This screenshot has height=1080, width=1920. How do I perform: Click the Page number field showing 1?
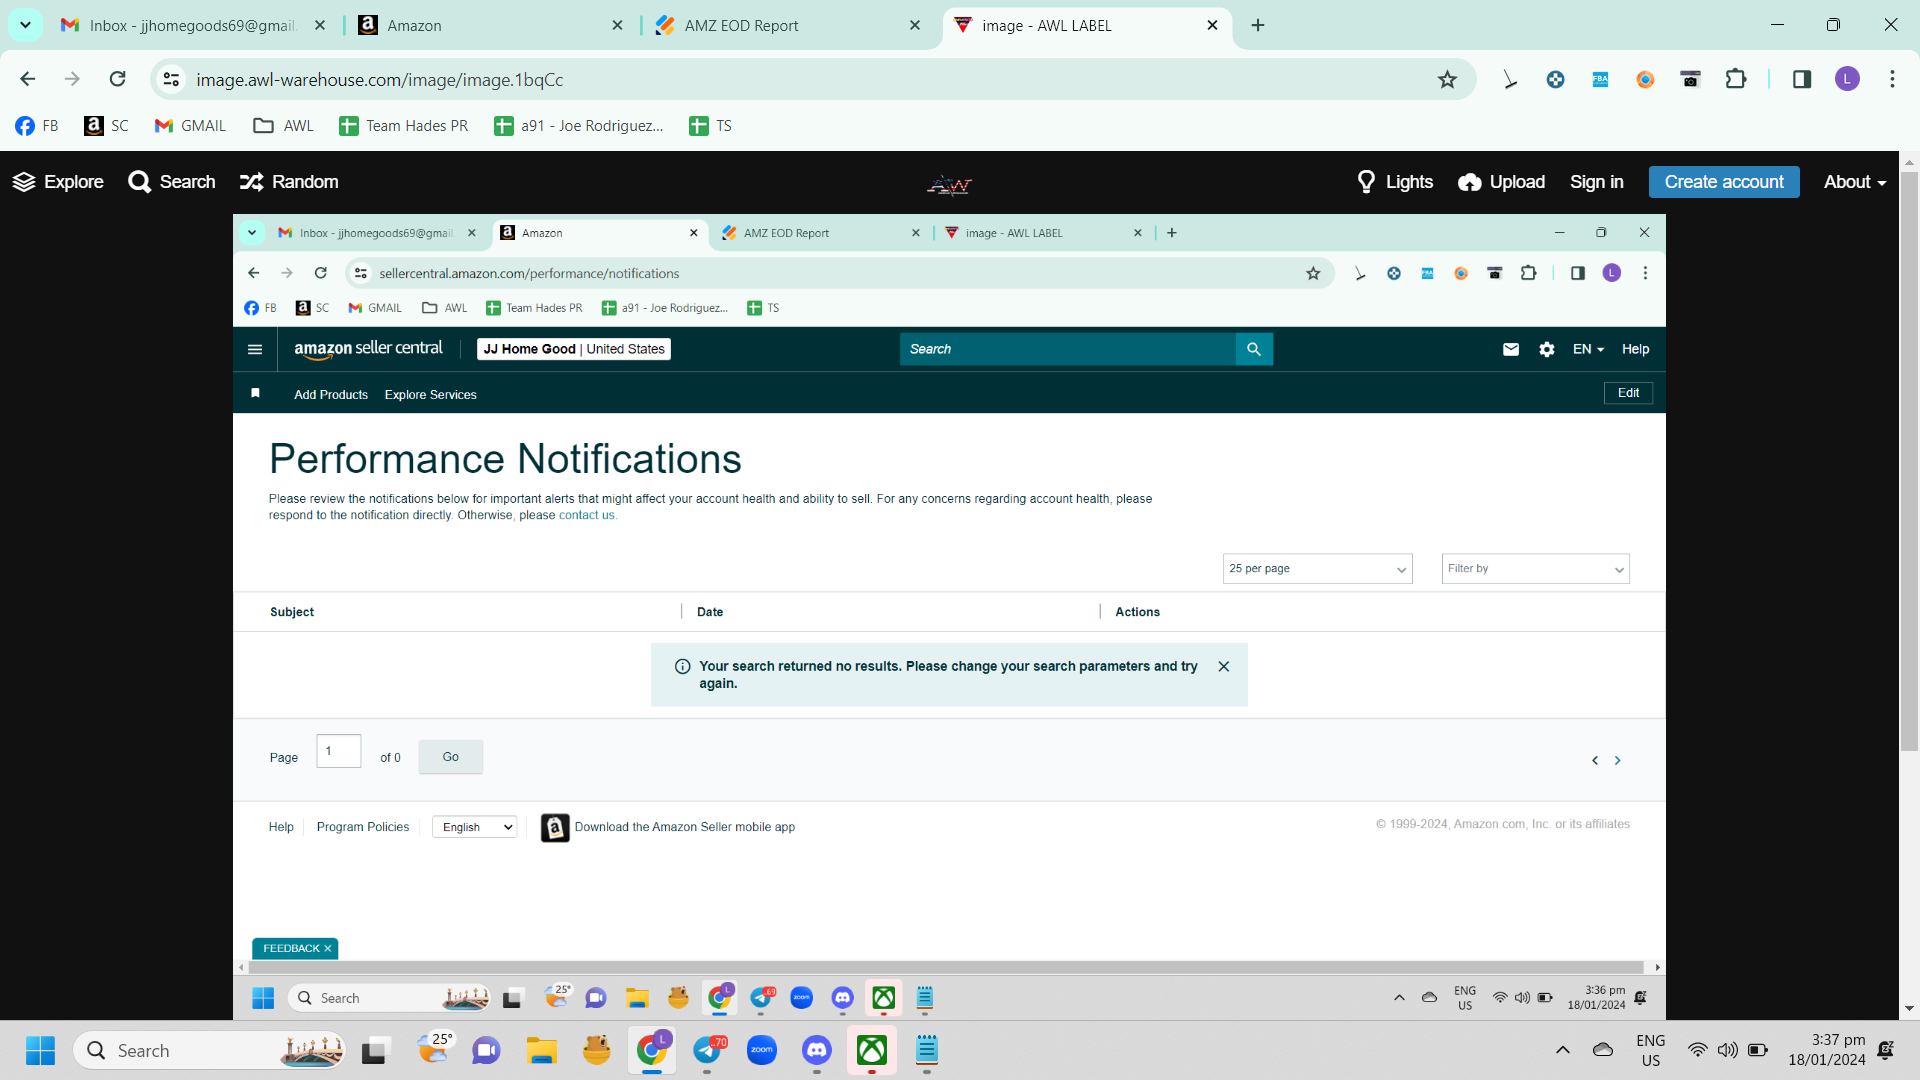[x=338, y=751]
